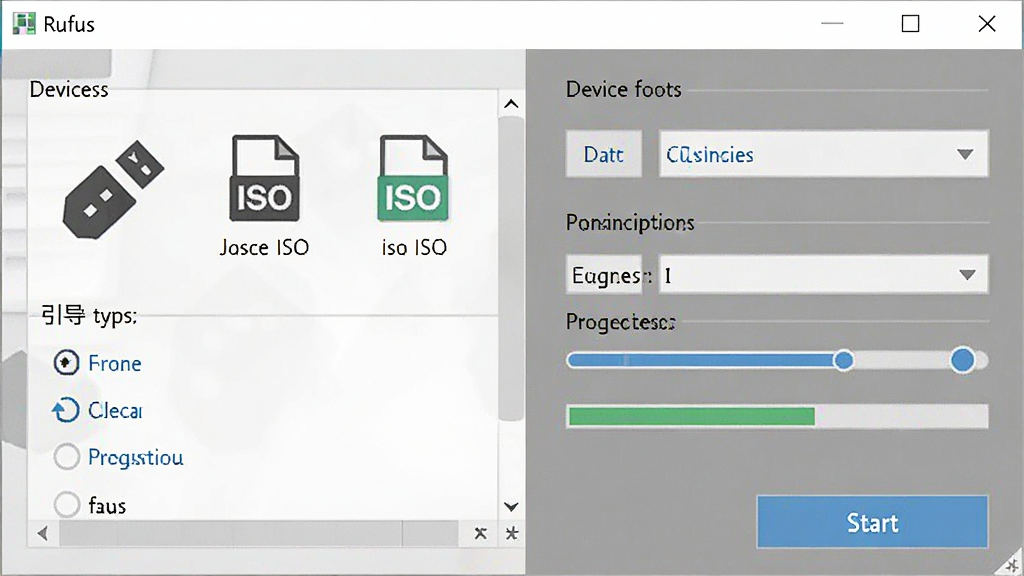This screenshot has width=1024, height=576.
Task: Click the asterisk icon at list corner
Action: 511,533
